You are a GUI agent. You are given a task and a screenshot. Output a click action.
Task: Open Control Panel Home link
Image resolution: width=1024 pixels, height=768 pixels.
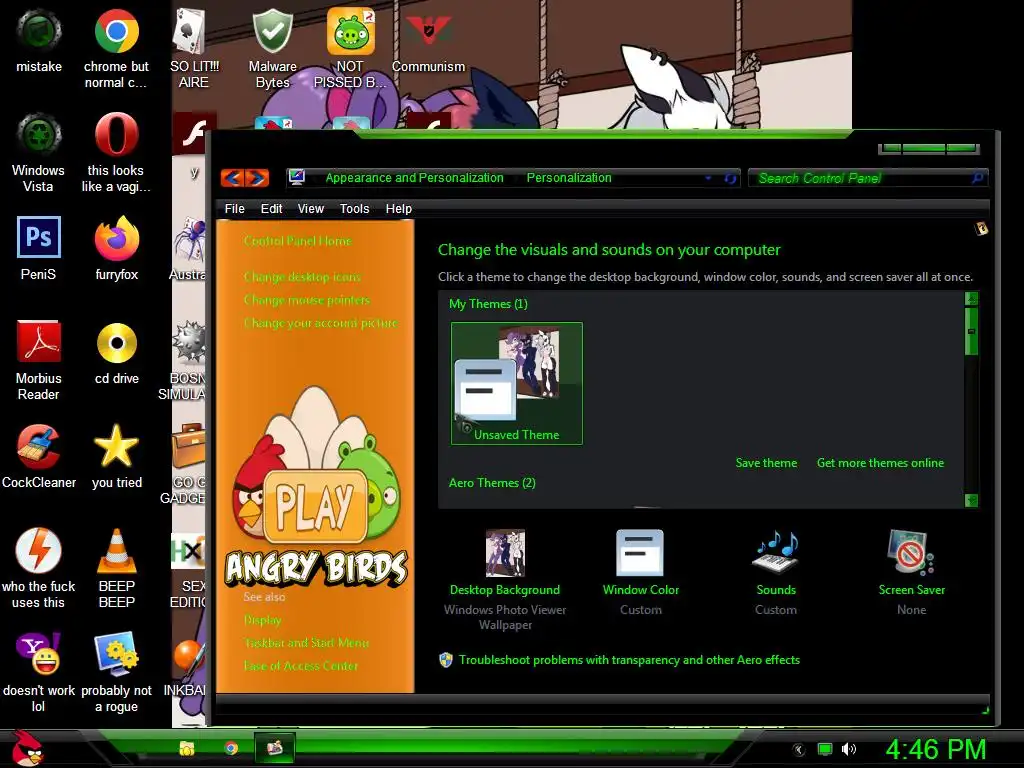point(298,241)
